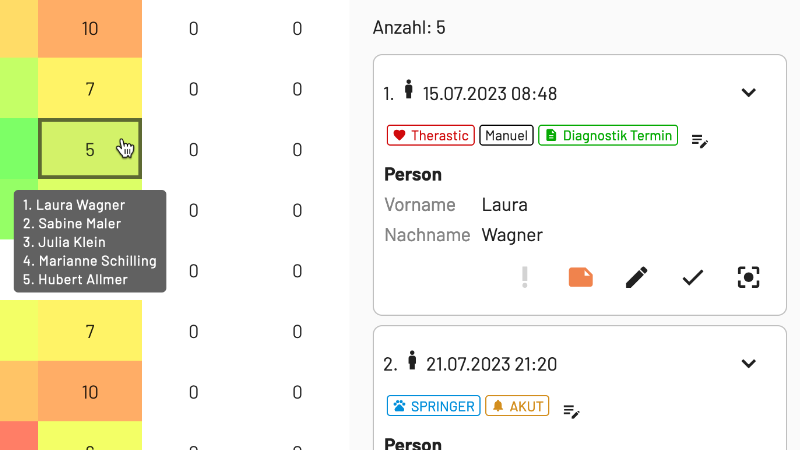The width and height of the screenshot is (800, 450).
Task: Select the highlighted heatmap cell showing 5
Action: coord(90,150)
